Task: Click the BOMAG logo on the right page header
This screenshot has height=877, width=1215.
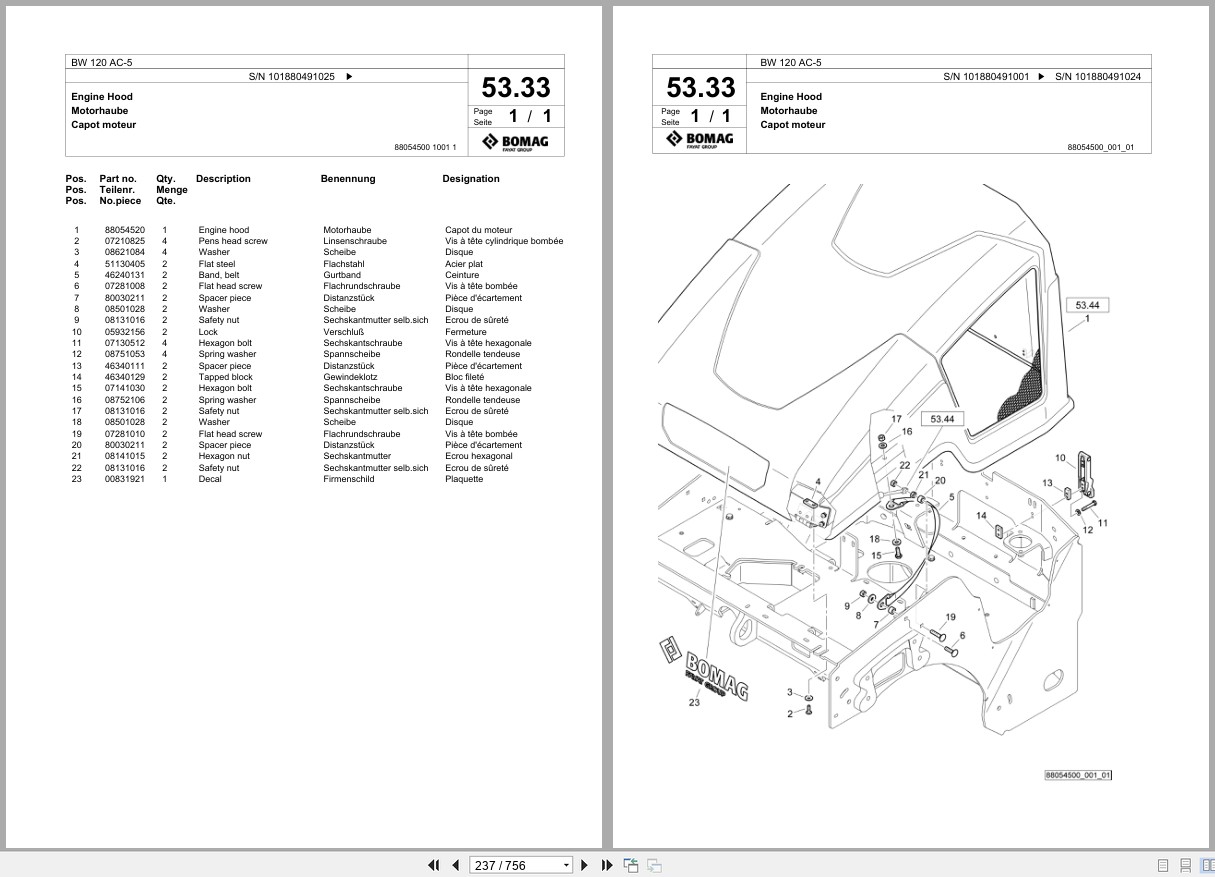Action: click(700, 140)
